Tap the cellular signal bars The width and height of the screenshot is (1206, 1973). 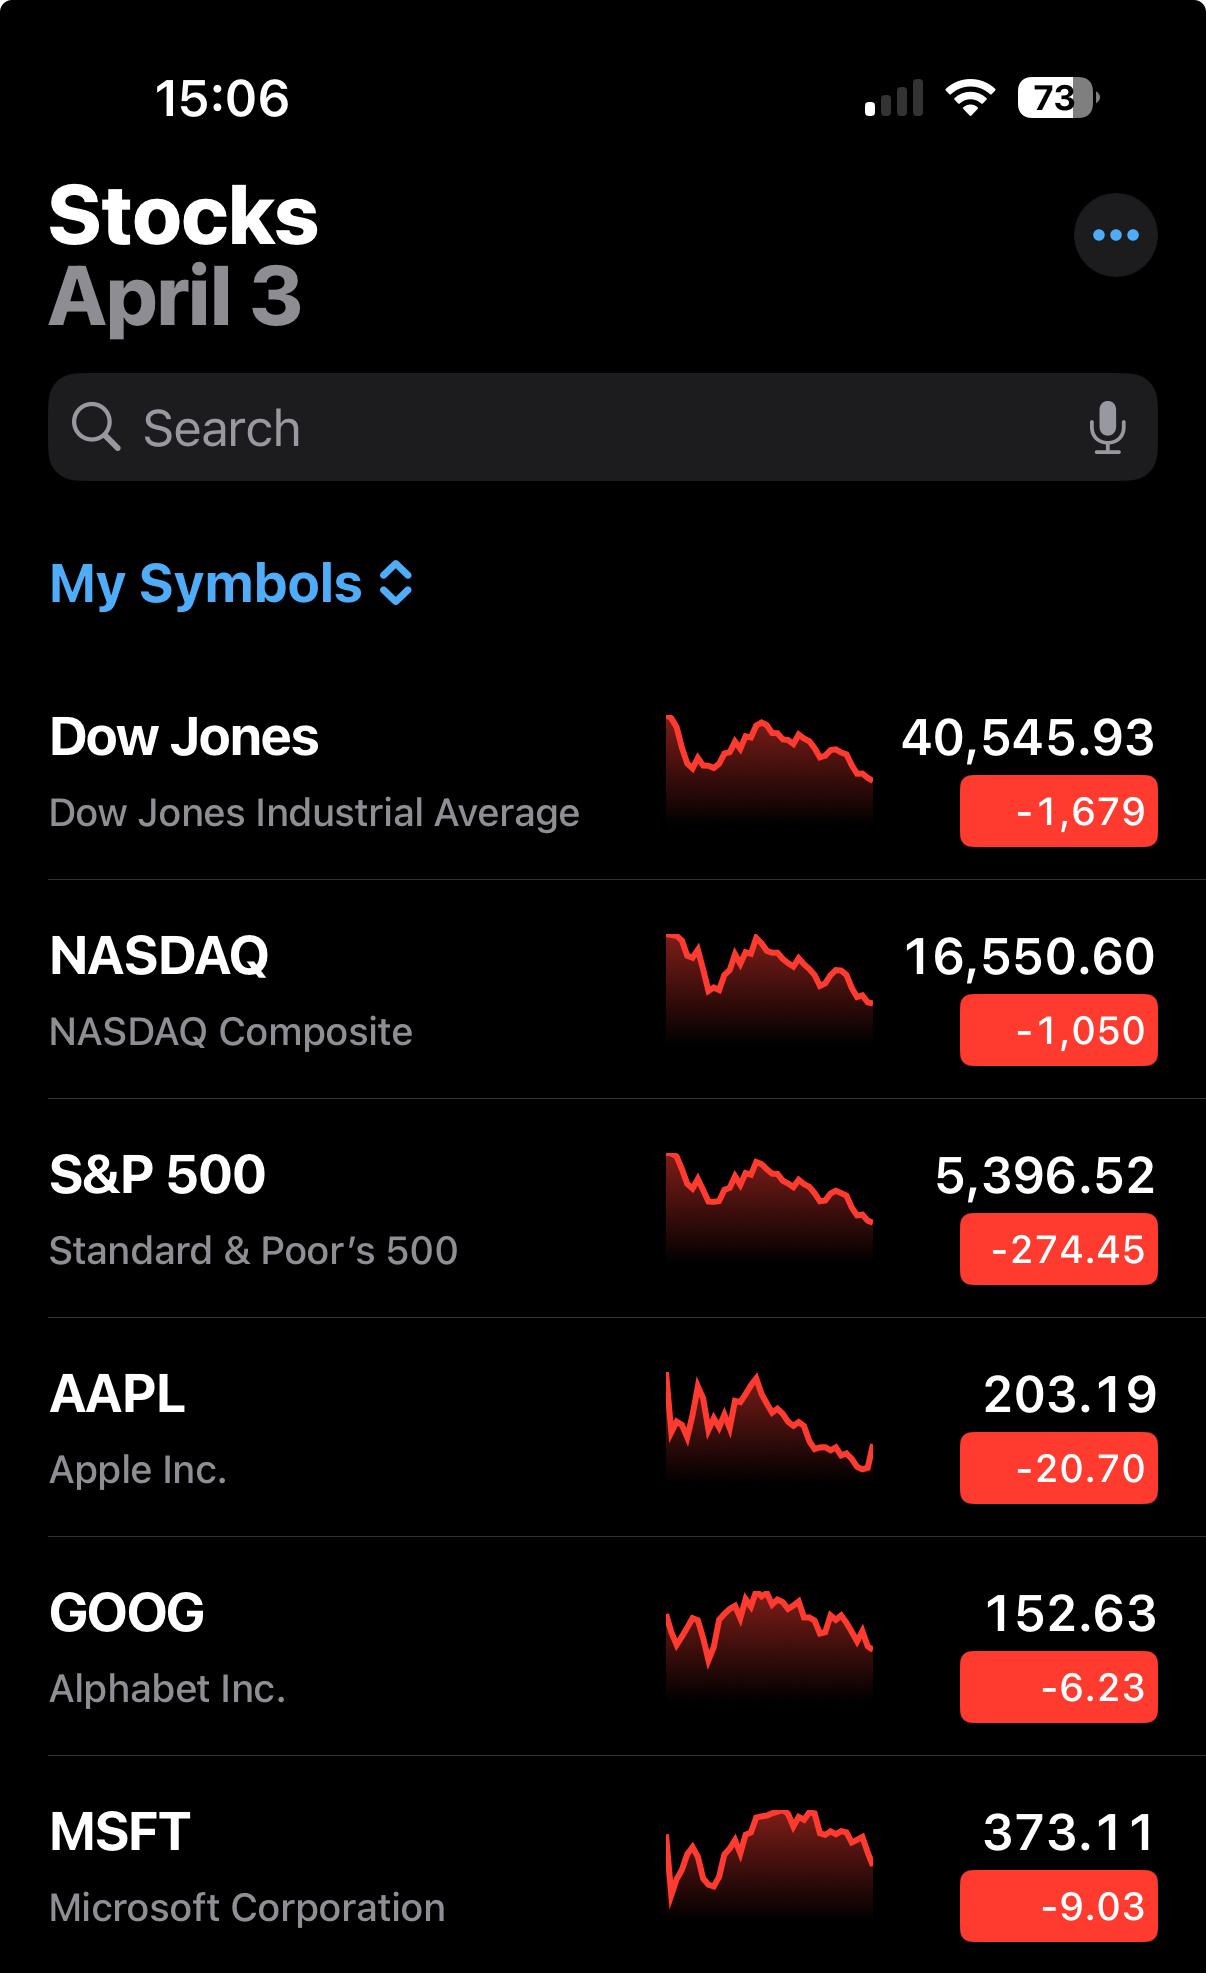coord(894,99)
